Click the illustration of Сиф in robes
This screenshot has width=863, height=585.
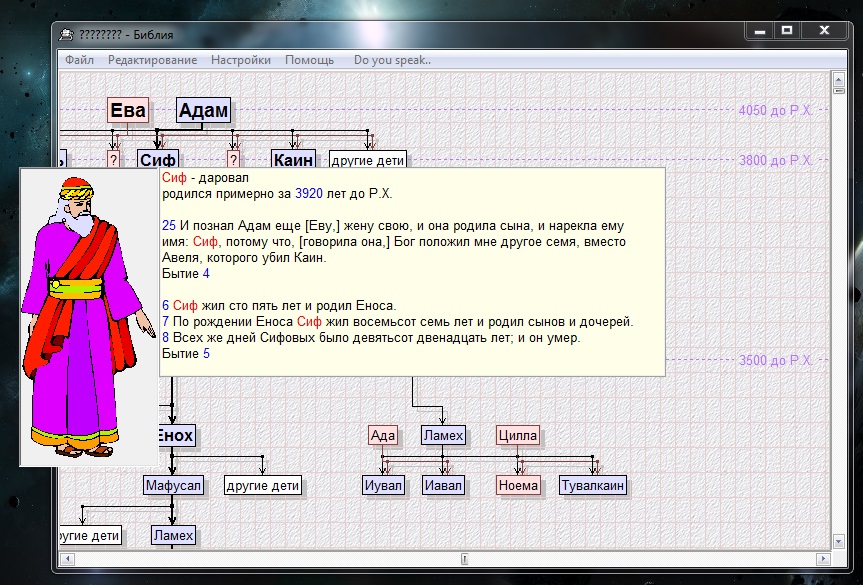point(89,316)
